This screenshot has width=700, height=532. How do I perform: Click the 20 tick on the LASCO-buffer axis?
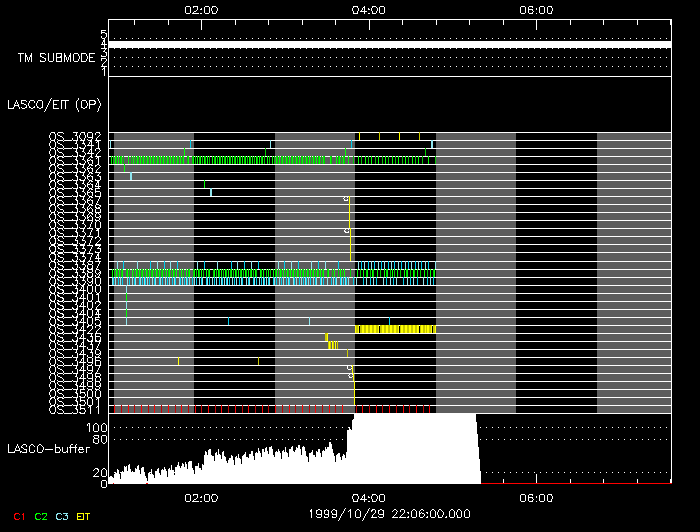pos(100,473)
